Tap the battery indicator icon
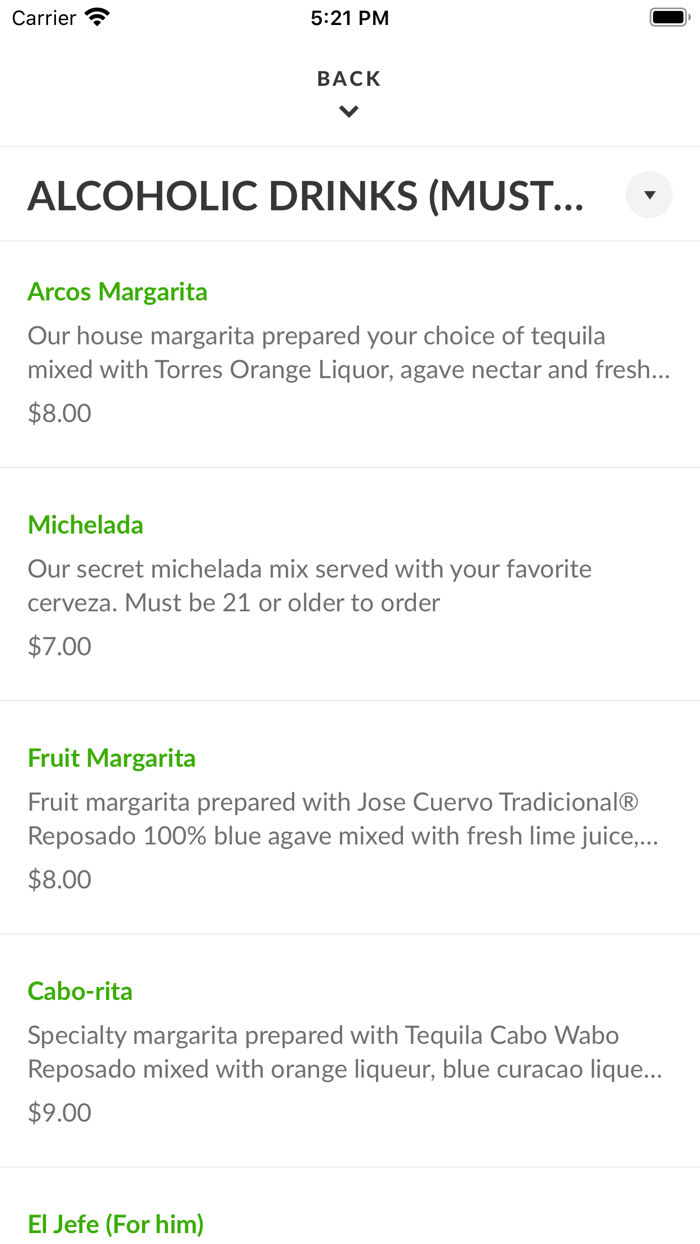700x1244 pixels. [666, 16]
